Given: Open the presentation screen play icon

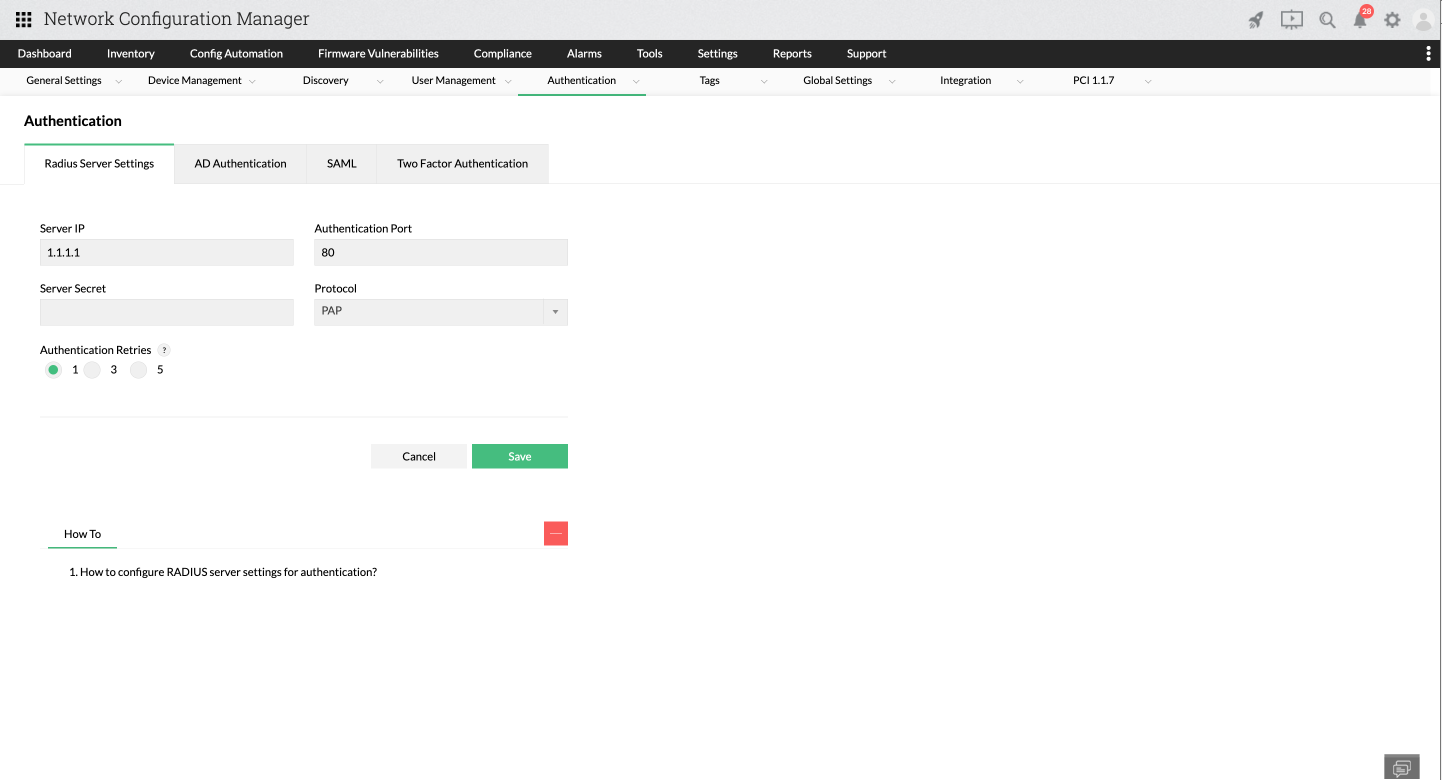Looking at the screenshot, I should pos(1292,20).
